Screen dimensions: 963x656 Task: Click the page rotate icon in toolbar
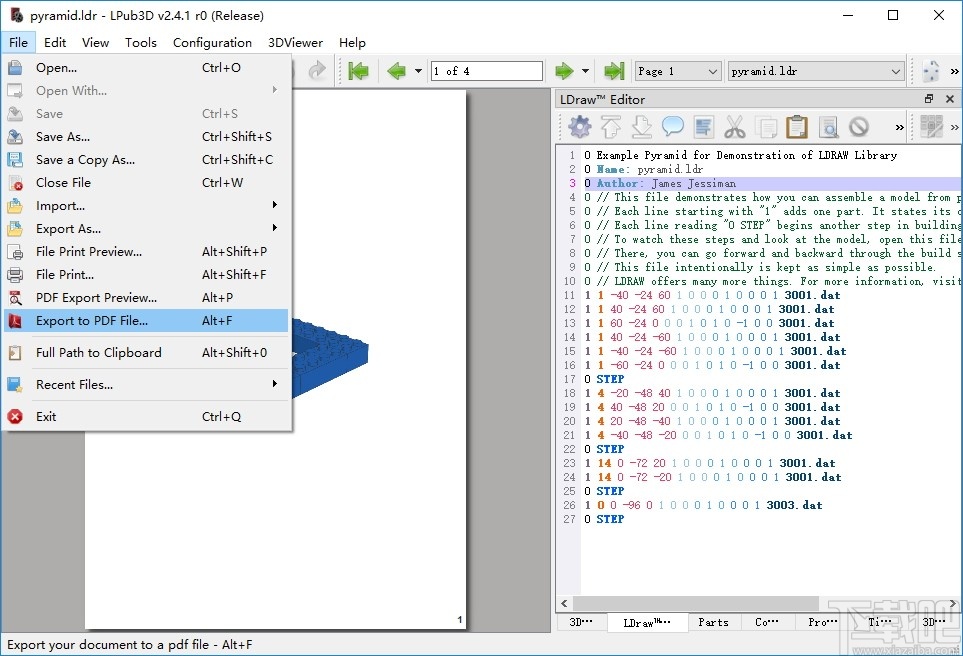(930, 71)
